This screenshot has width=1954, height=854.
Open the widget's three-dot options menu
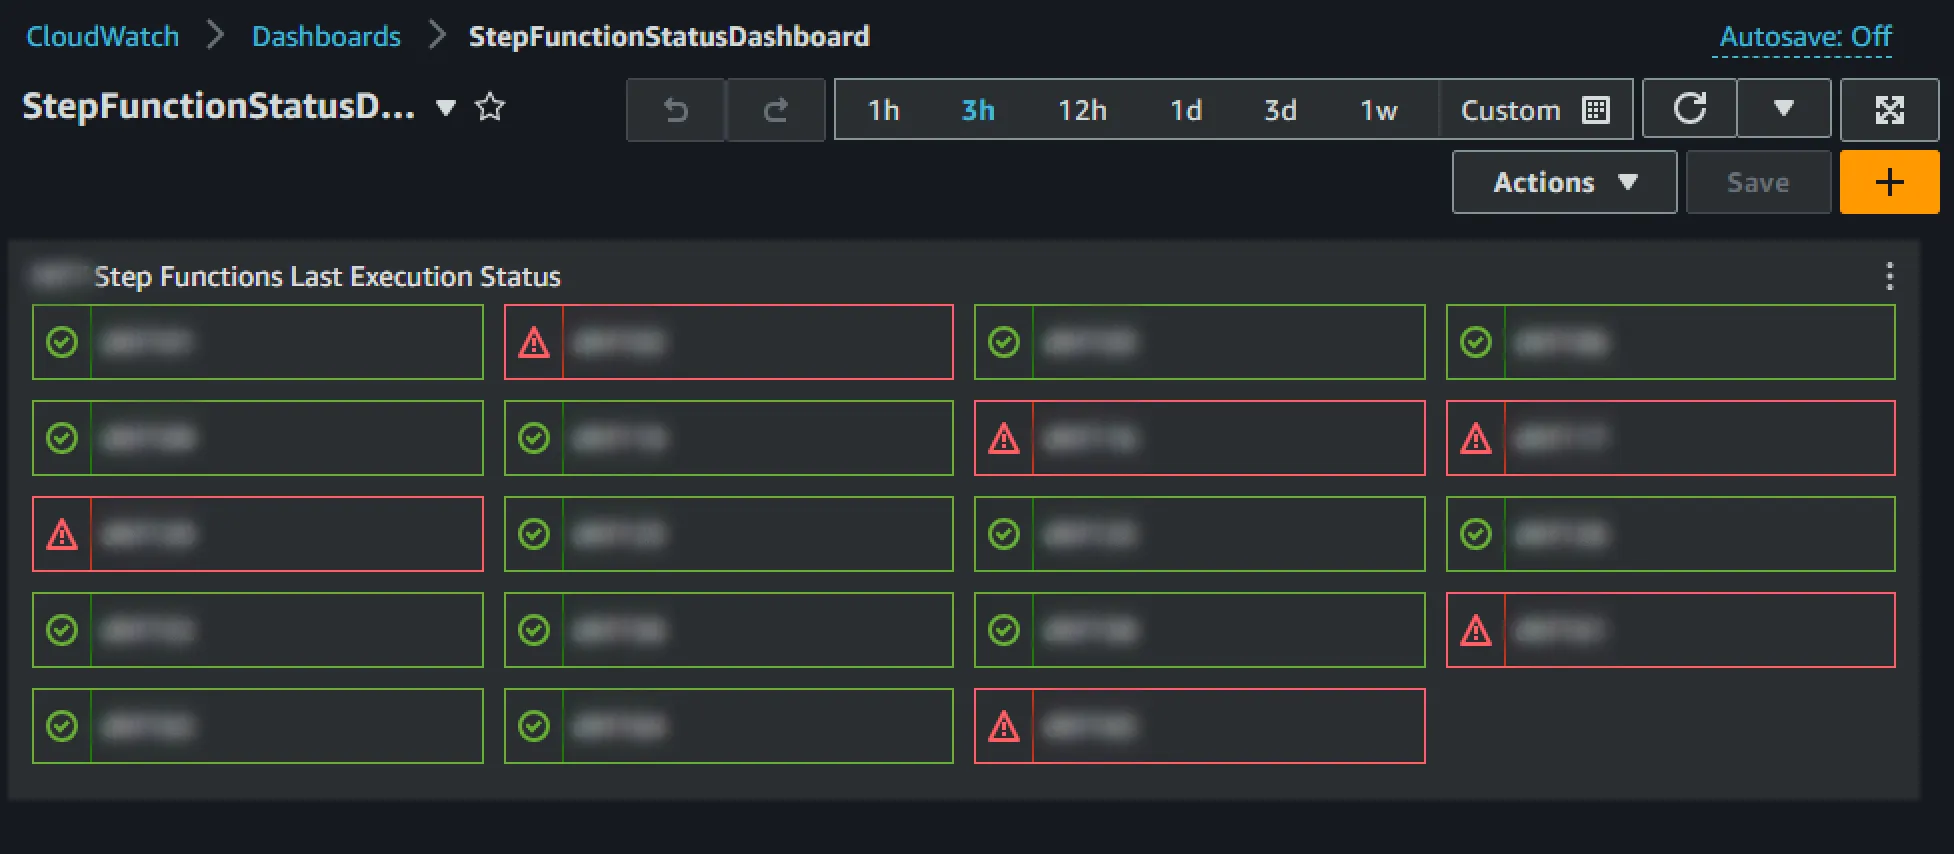coord(1888,276)
